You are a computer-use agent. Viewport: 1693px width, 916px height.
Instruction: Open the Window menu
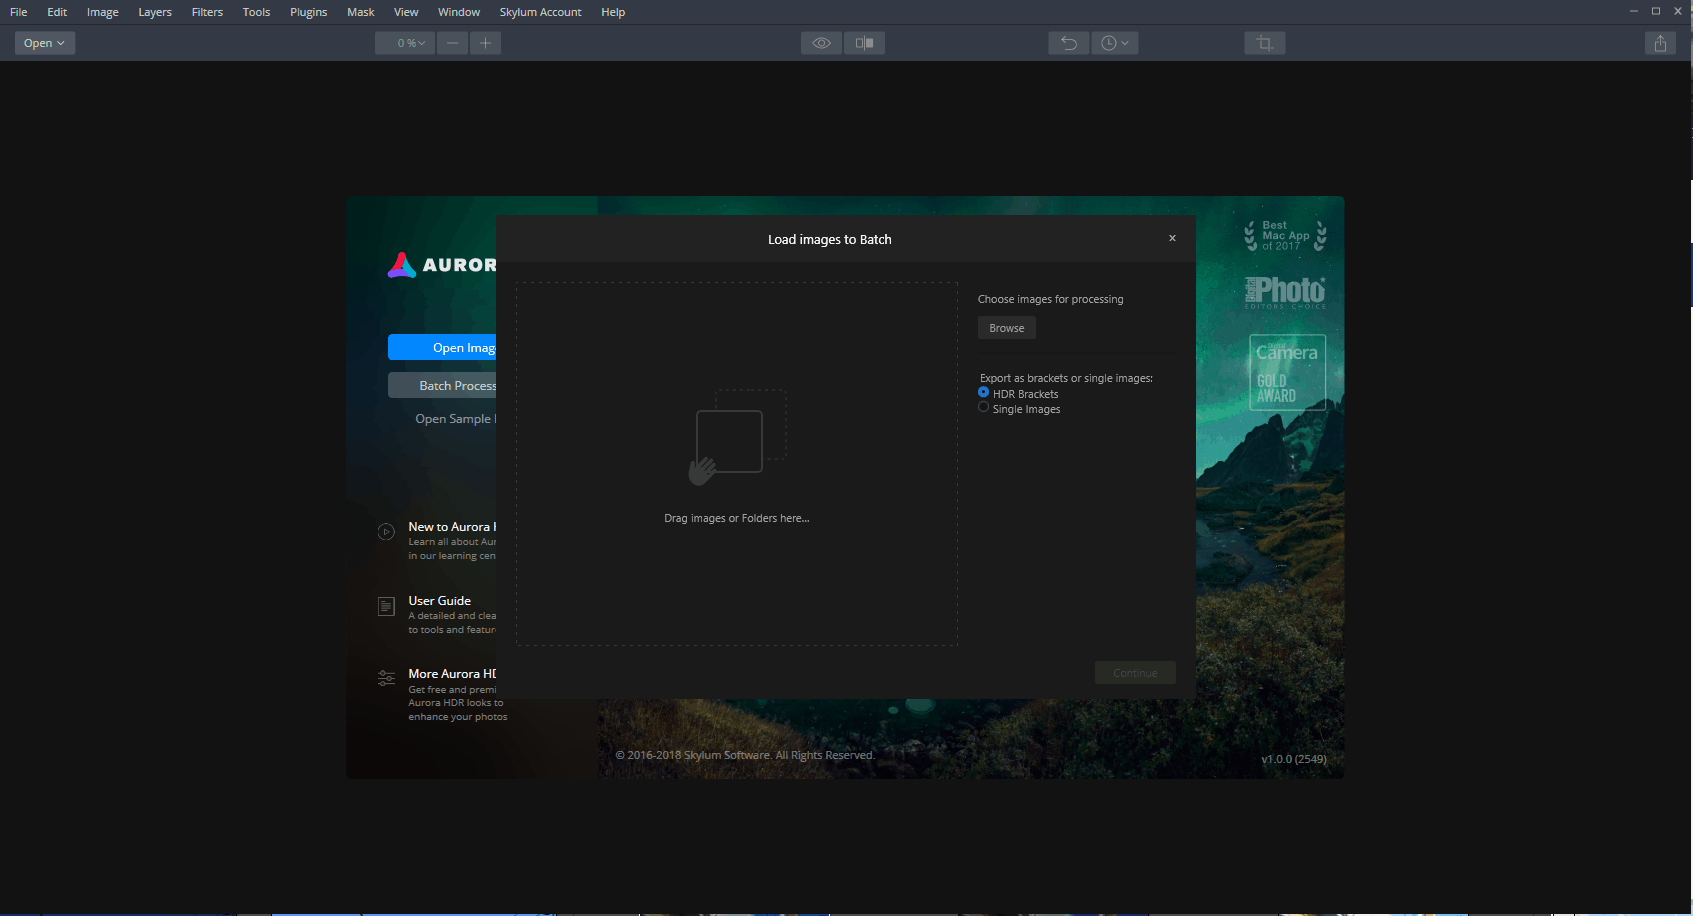point(459,12)
